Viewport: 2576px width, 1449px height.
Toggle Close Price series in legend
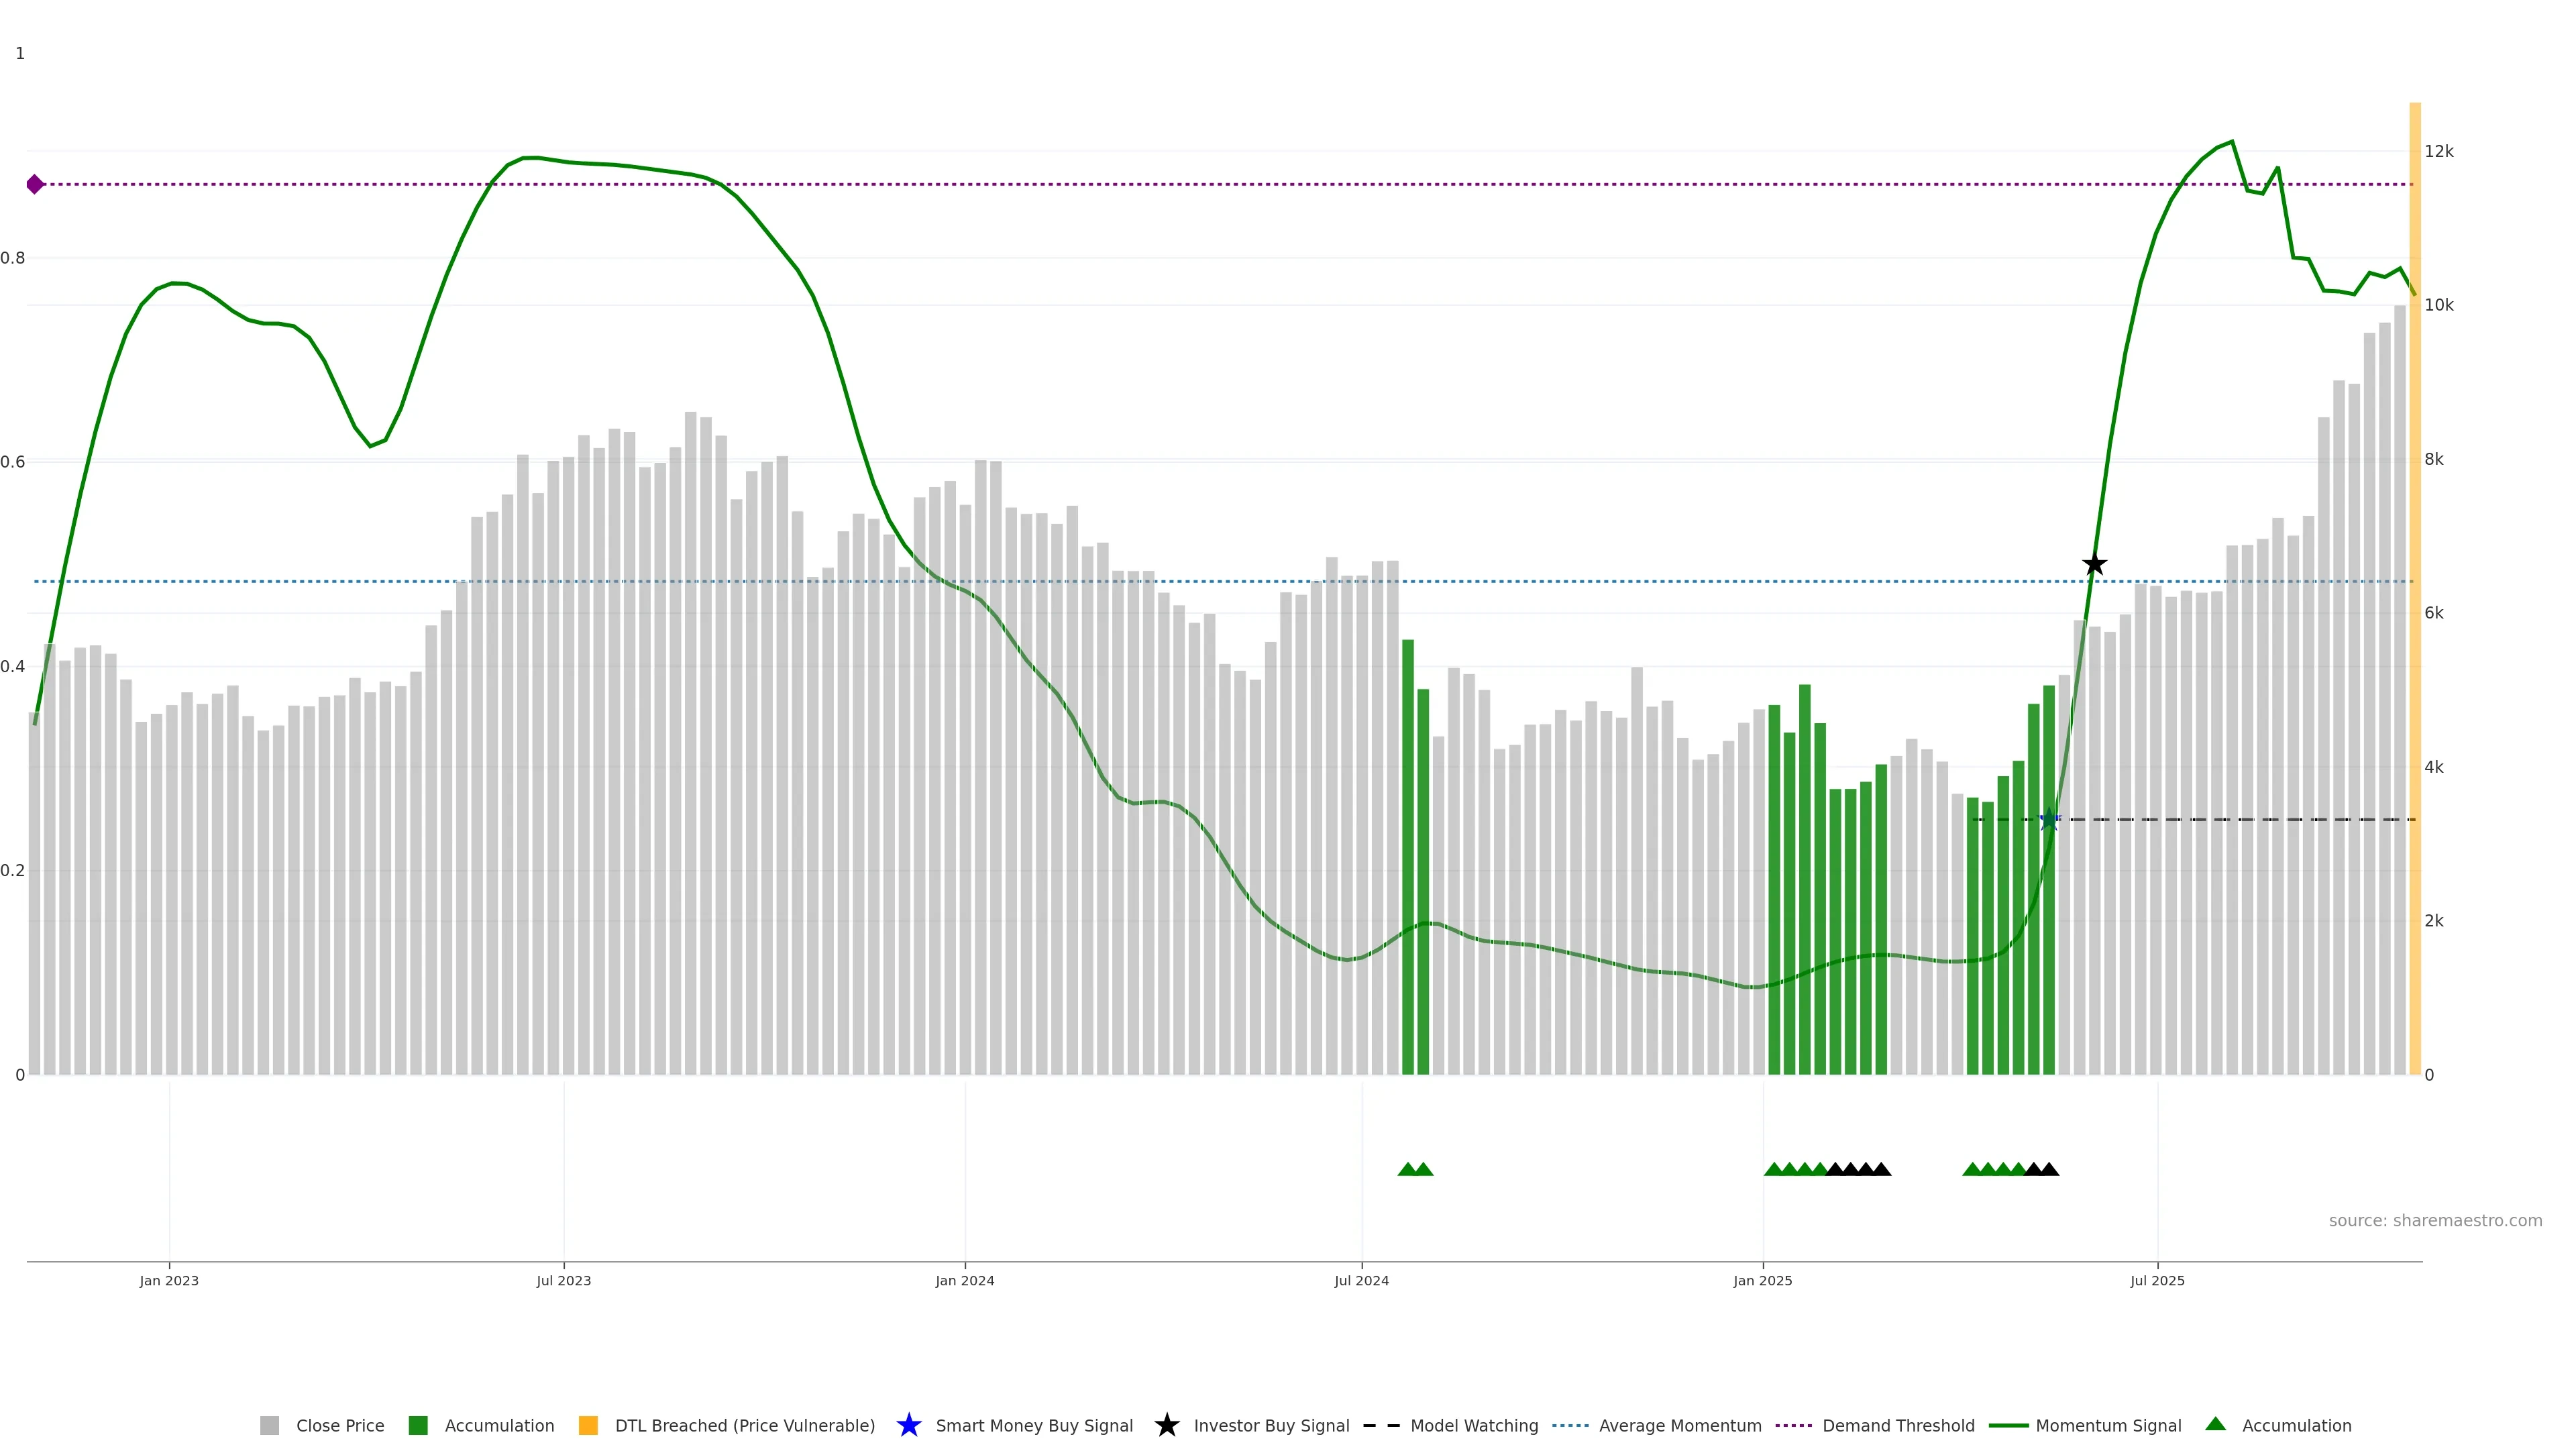click(340, 1425)
